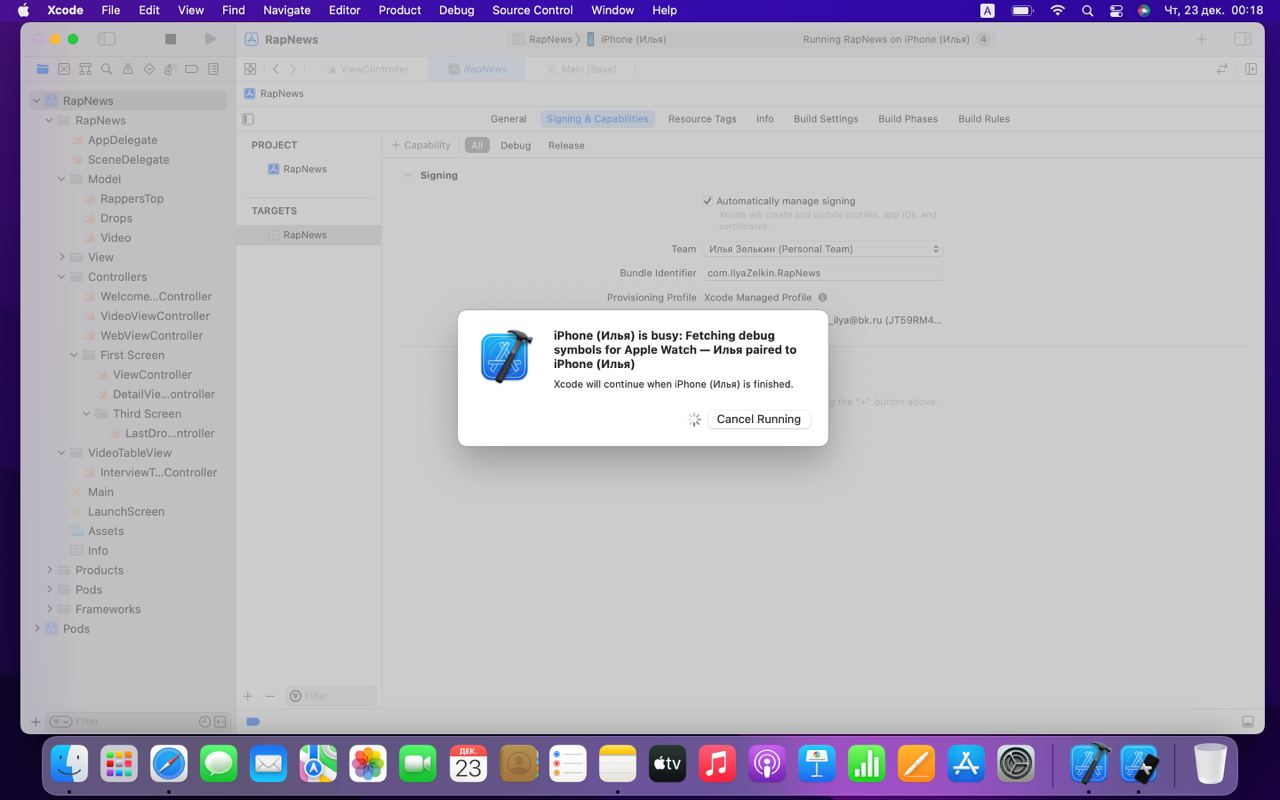1280x800 pixels.
Task: Click the add Capability button
Action: [x=421, y=145]
